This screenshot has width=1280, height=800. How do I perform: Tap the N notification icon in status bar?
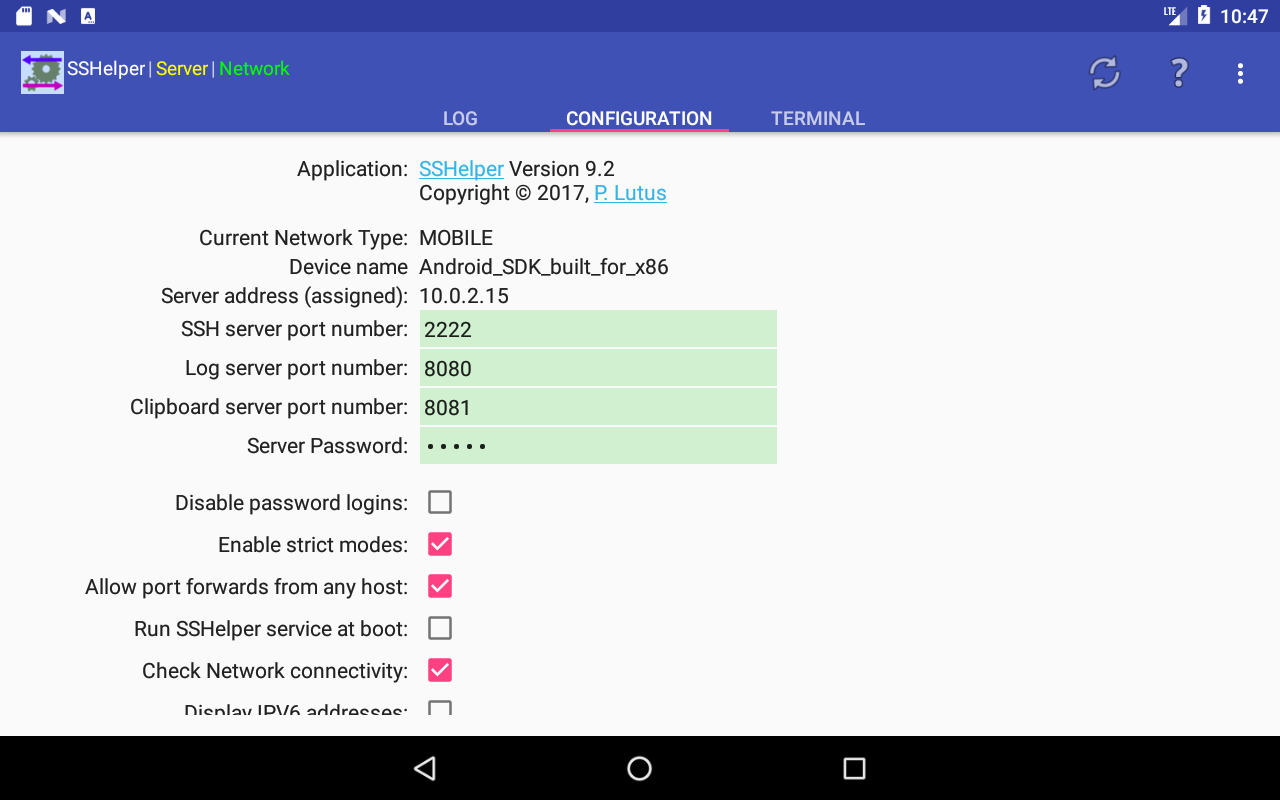click(x=56, y=16)
